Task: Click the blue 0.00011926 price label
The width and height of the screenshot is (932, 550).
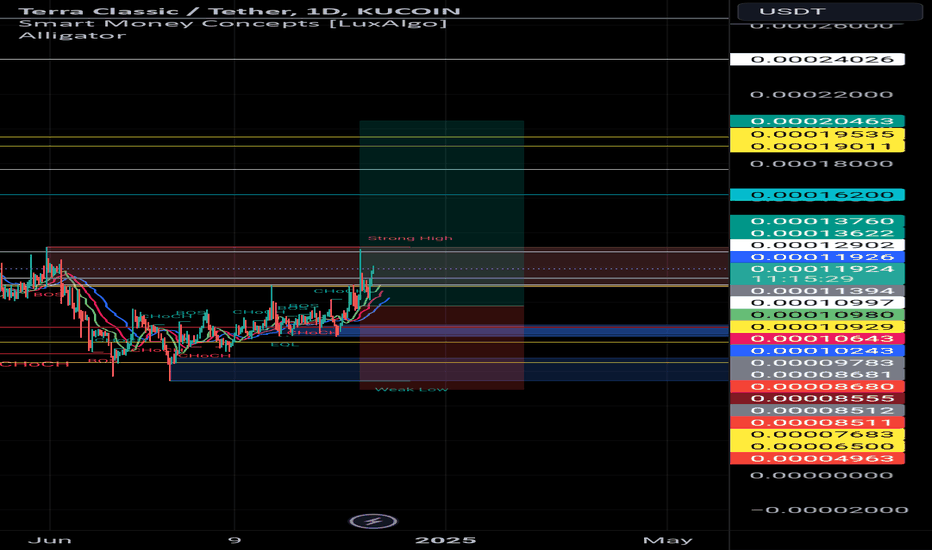Action: (x=817, y=257)
